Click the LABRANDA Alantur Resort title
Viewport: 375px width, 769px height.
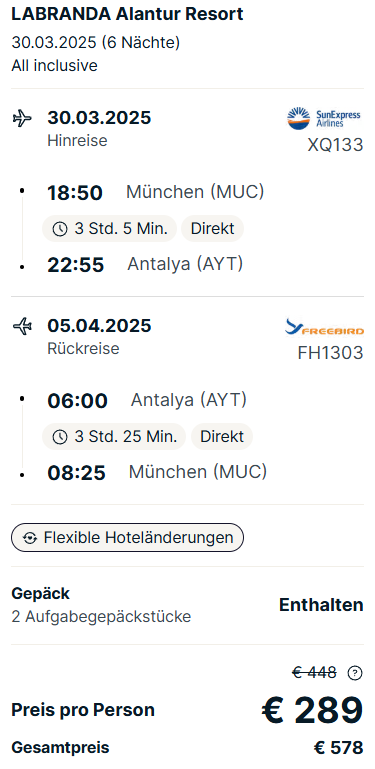127,14
